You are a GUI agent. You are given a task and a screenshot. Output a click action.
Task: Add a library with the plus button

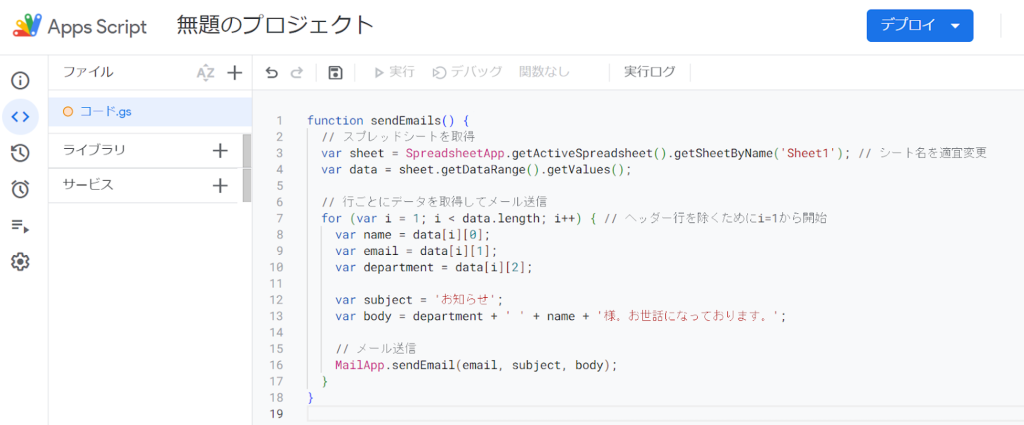(221, 150)
